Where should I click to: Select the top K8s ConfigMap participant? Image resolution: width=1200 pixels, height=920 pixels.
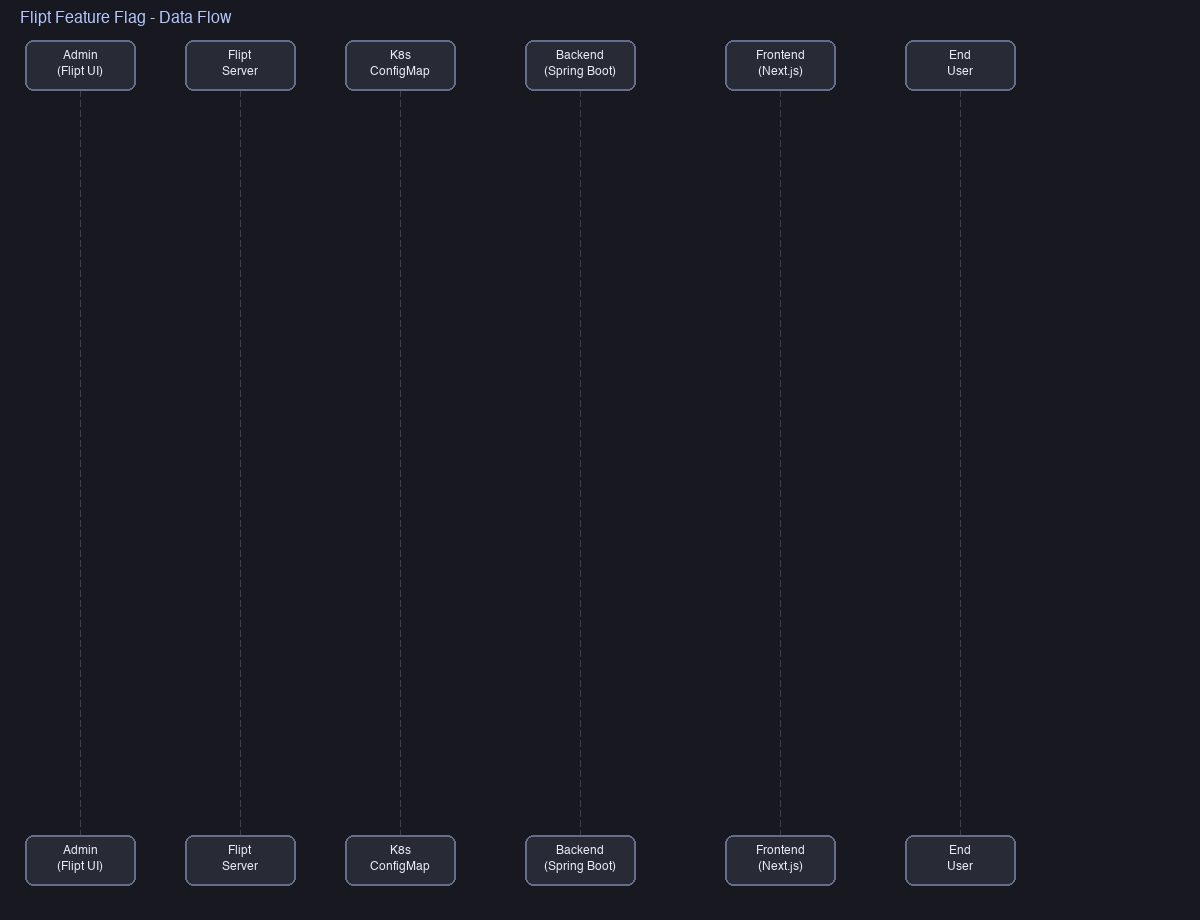(x=400, y=65)
